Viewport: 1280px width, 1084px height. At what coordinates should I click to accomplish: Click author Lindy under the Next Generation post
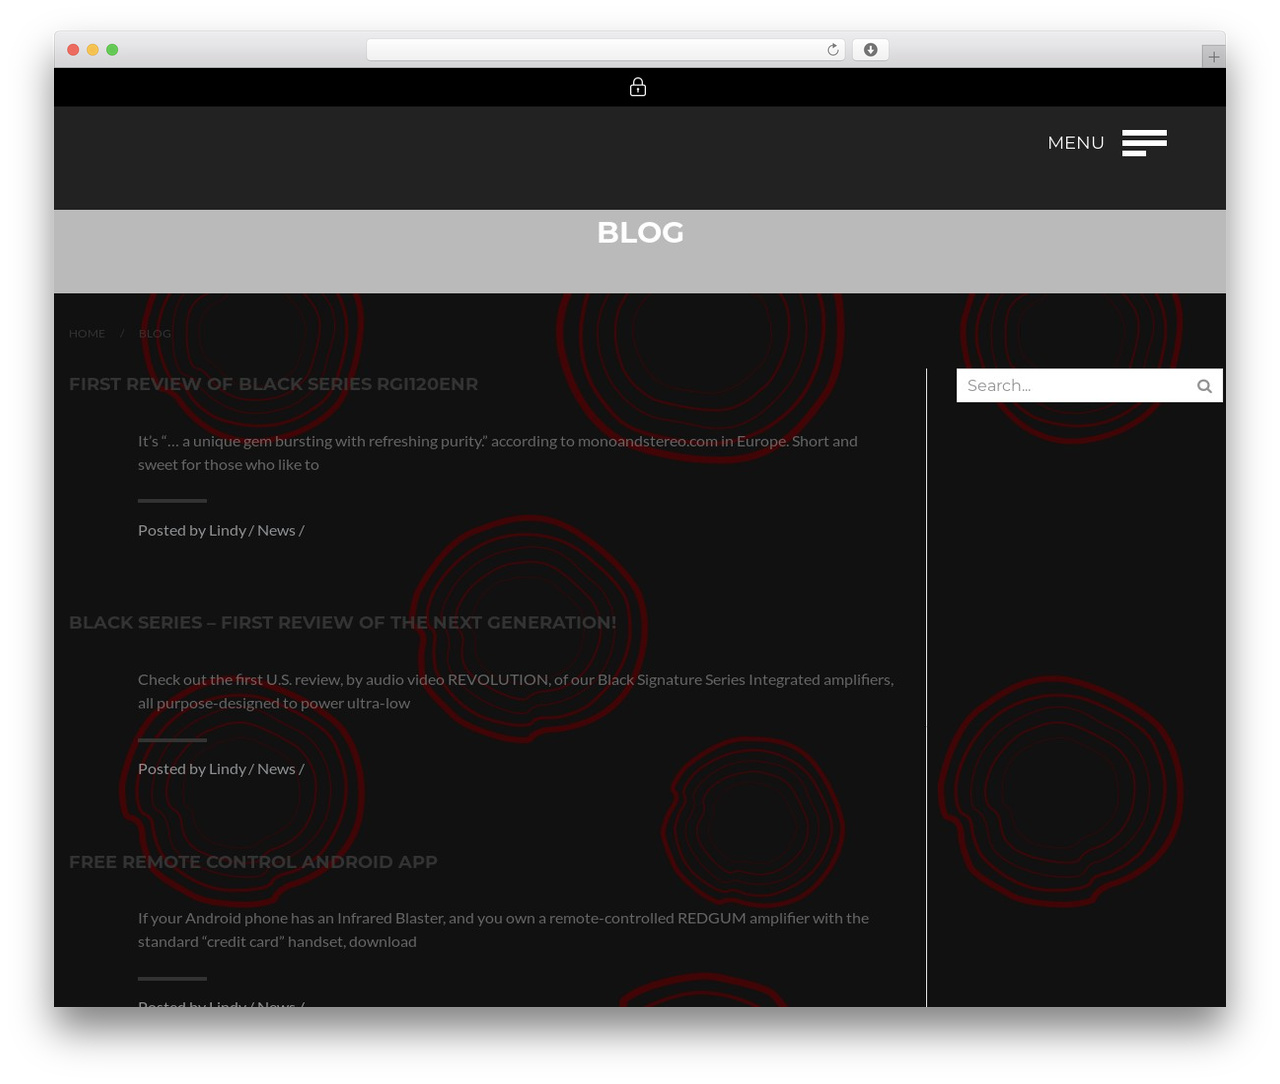pyautogui.click(x=227, y=769)
